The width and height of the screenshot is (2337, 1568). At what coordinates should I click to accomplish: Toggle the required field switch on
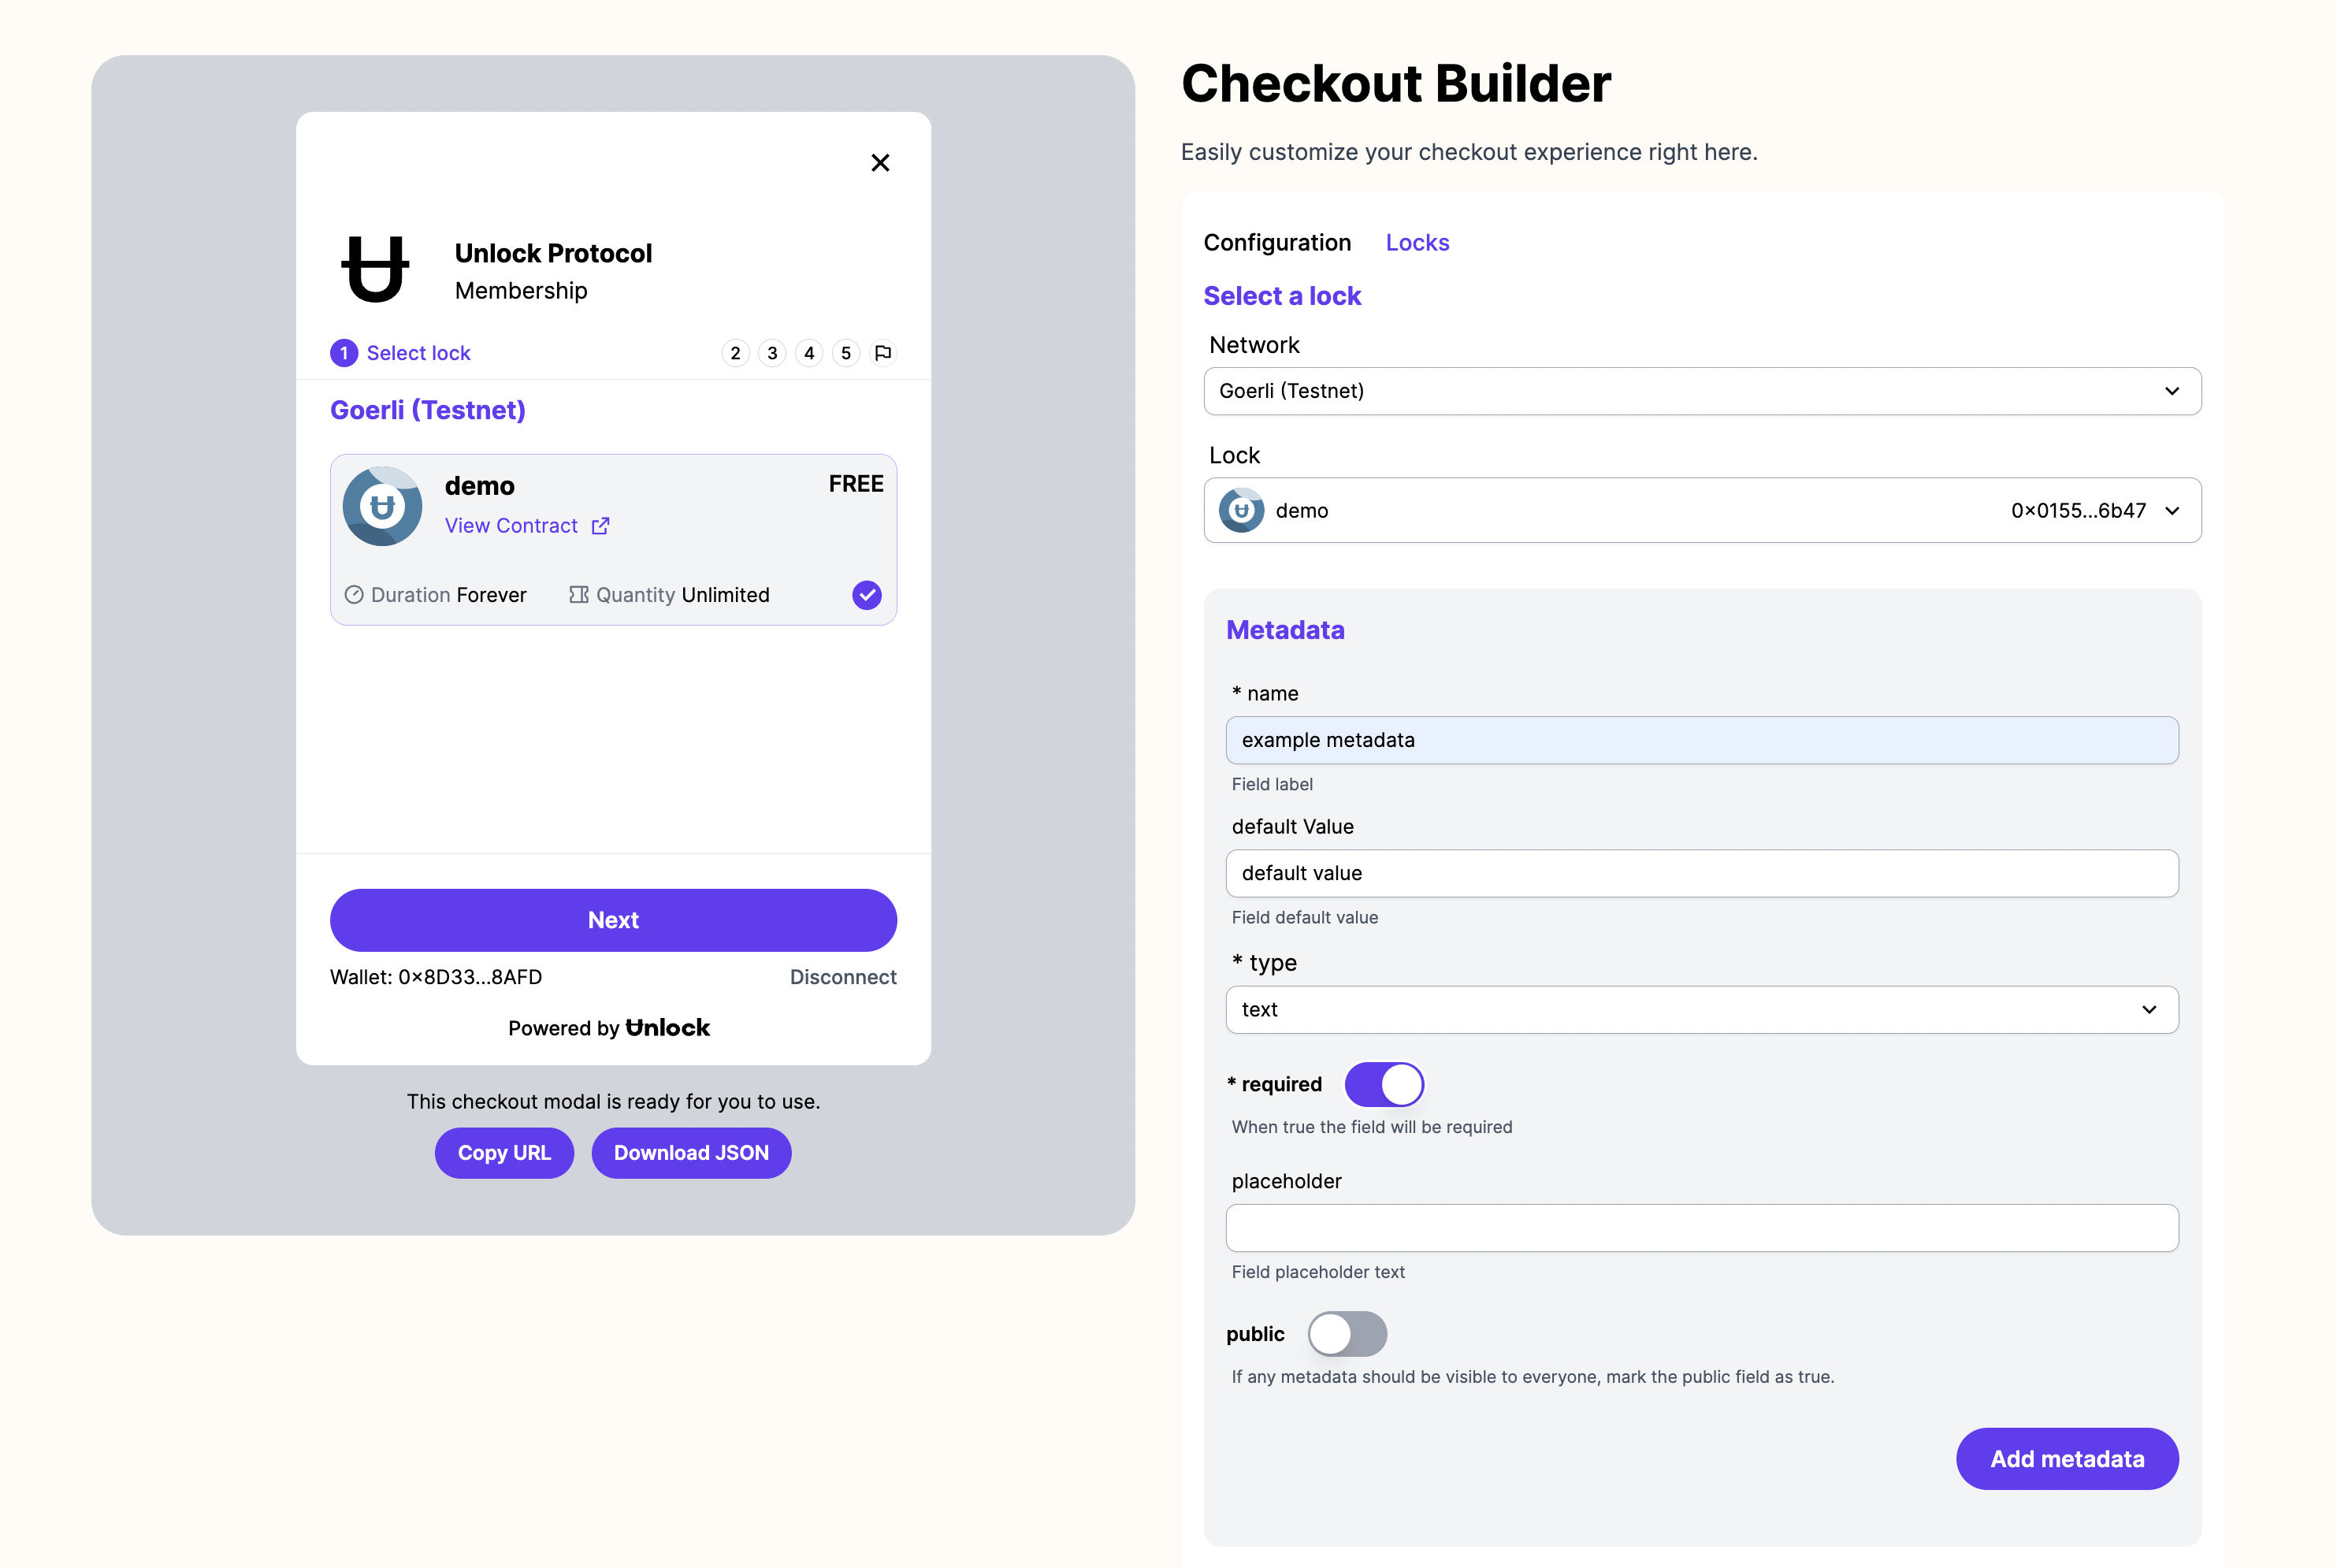point(1382,1083)
